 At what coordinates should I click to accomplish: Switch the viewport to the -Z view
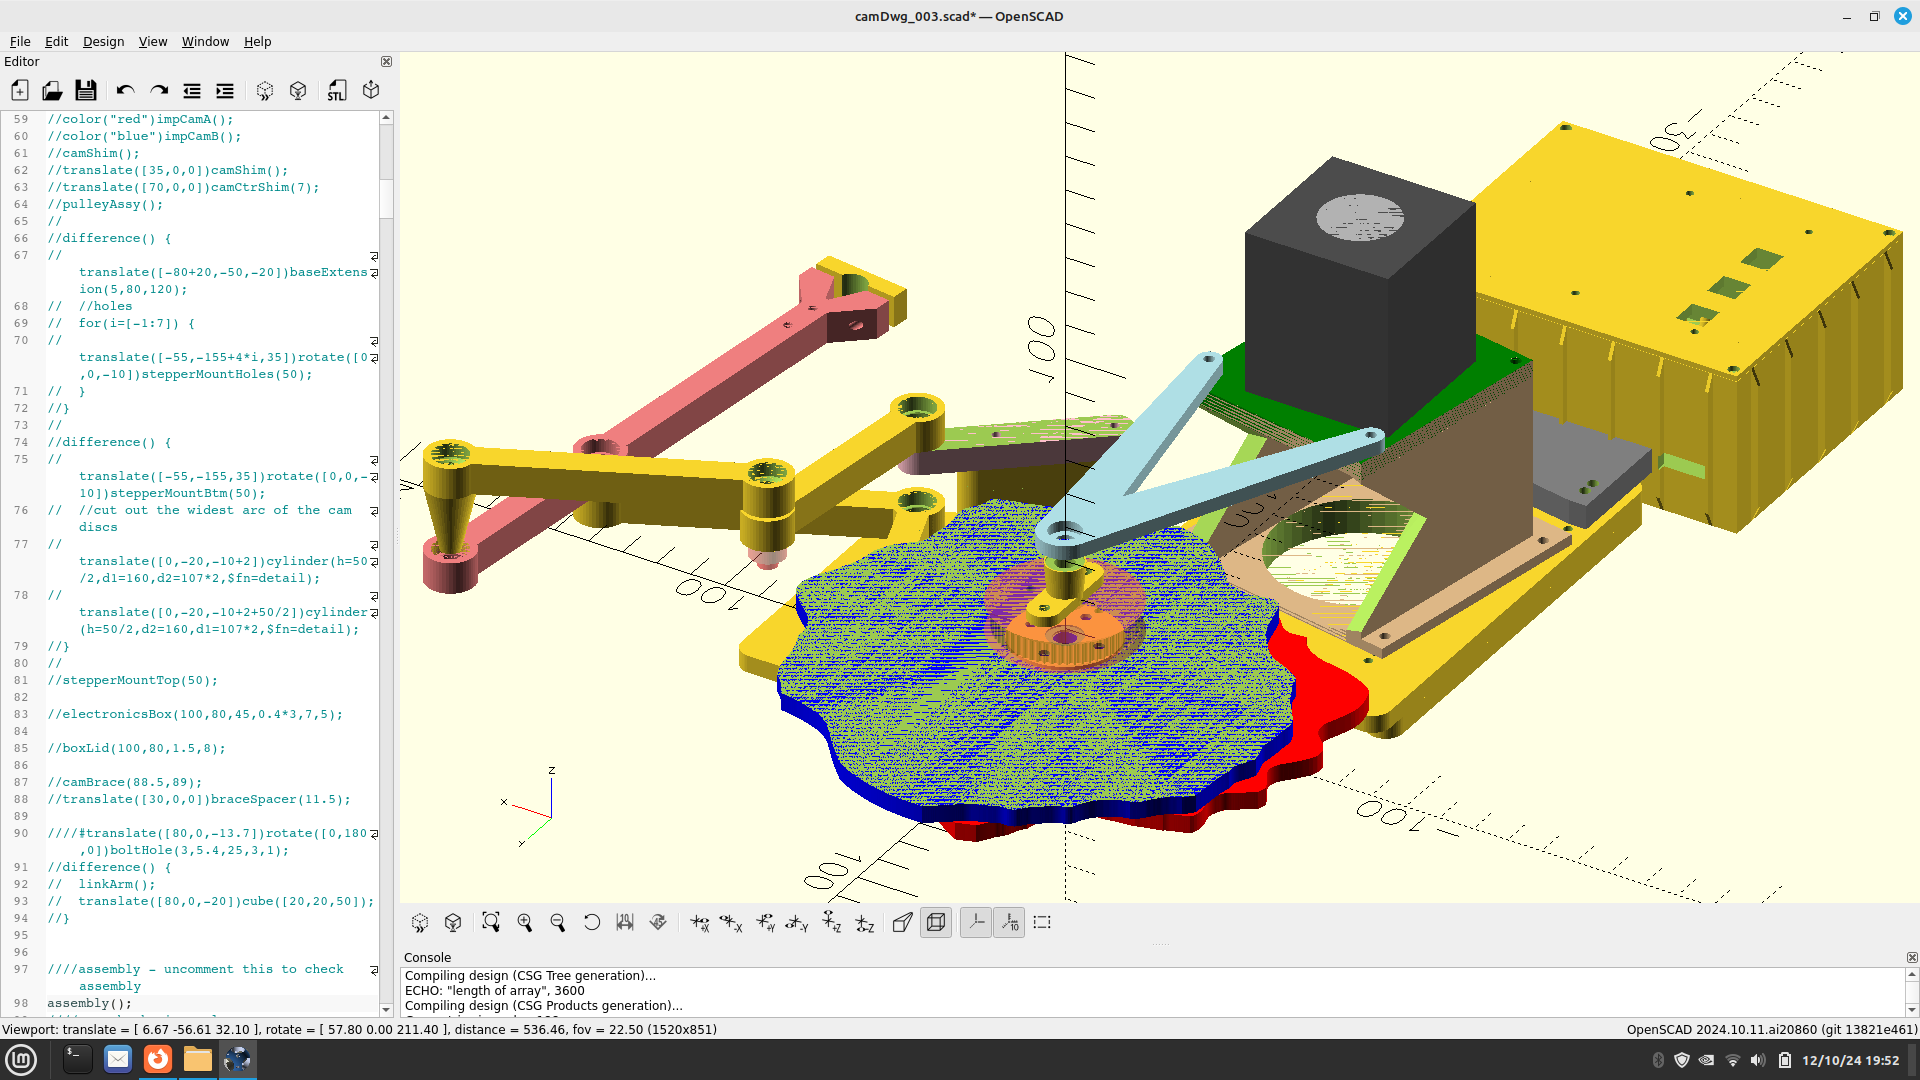point(865,922)
